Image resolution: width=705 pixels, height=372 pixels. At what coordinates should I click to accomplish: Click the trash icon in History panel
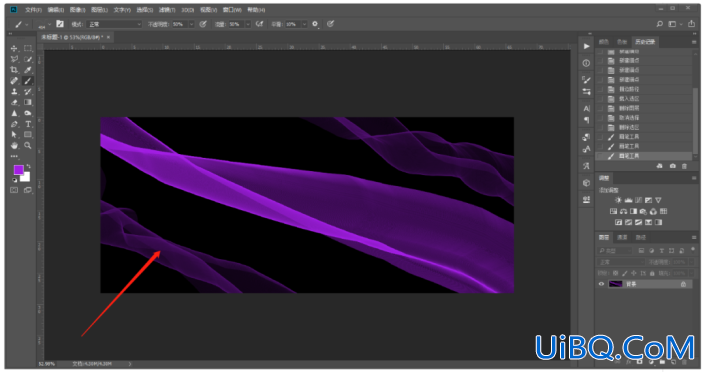click(x=684, y=166)
